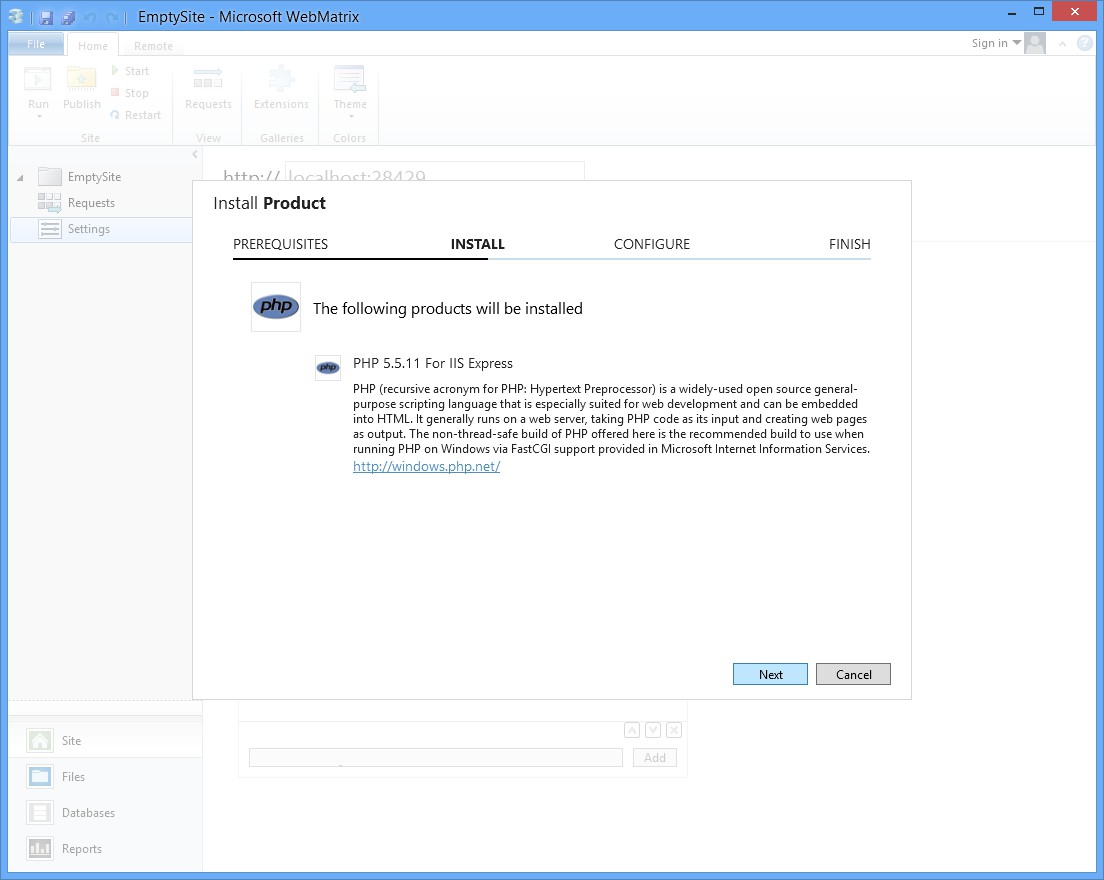Switch to the Remote ribbon tab
The height and width of the screenshot is (880, 1104).
tap(153, 46)
